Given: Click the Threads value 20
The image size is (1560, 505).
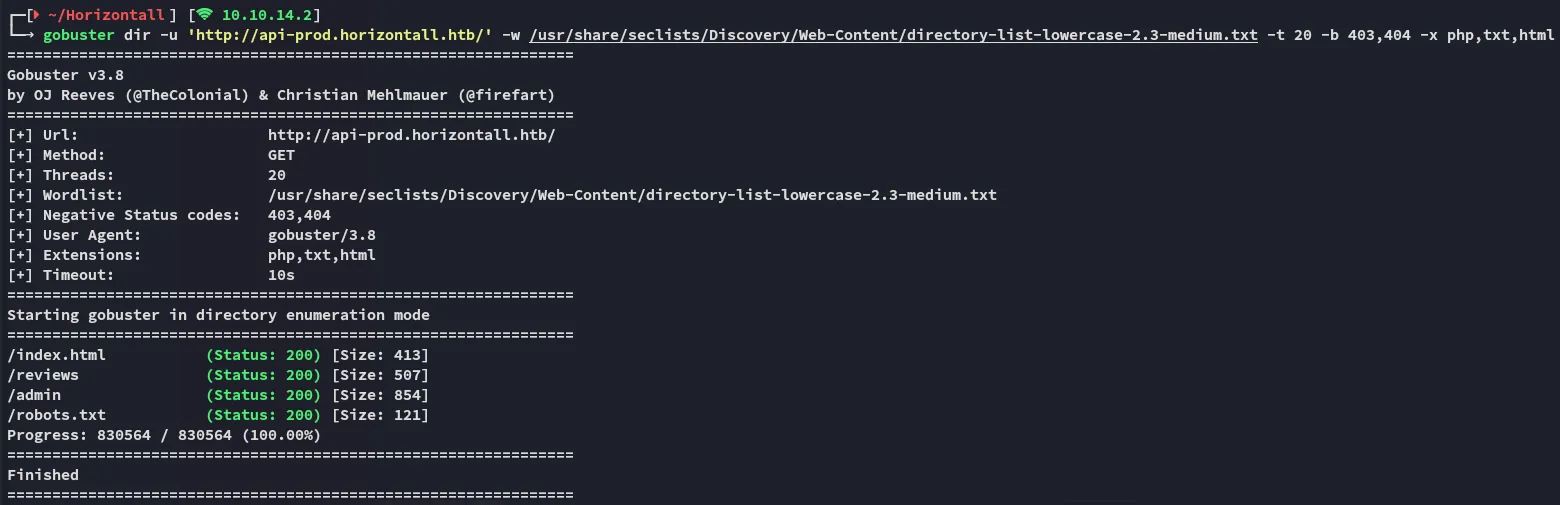Looking at the screenshot, I should [x=277, y=175].
